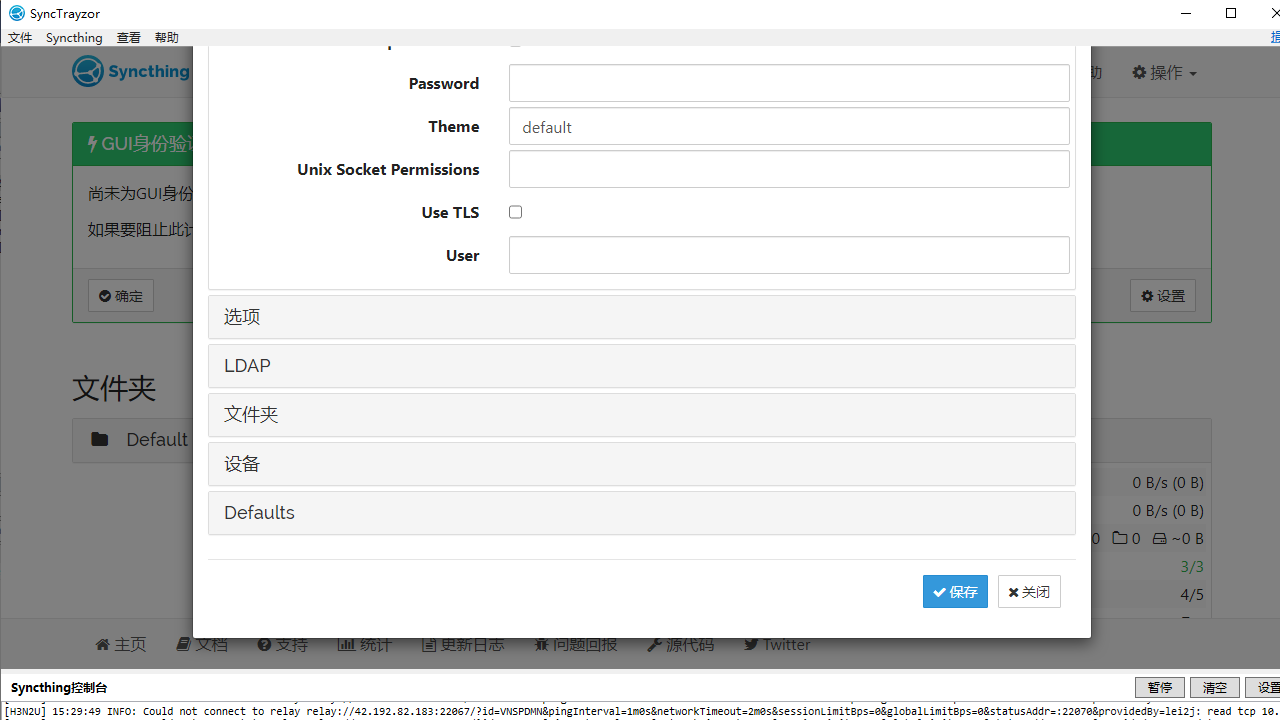Click the blue 保存 button
1280x720 pixels.
pyautogui.click(x=955, y=592)
